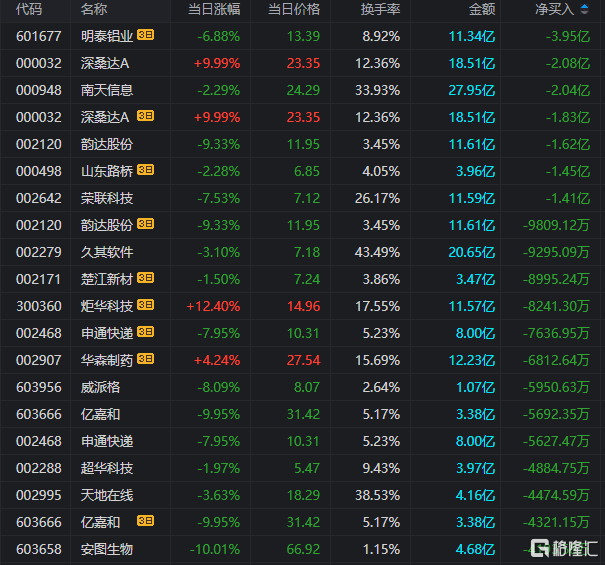The image size is (605, 565).
Task: Sort by the 代码 column header
Action: pyautogui.click(x=29, y=9)
